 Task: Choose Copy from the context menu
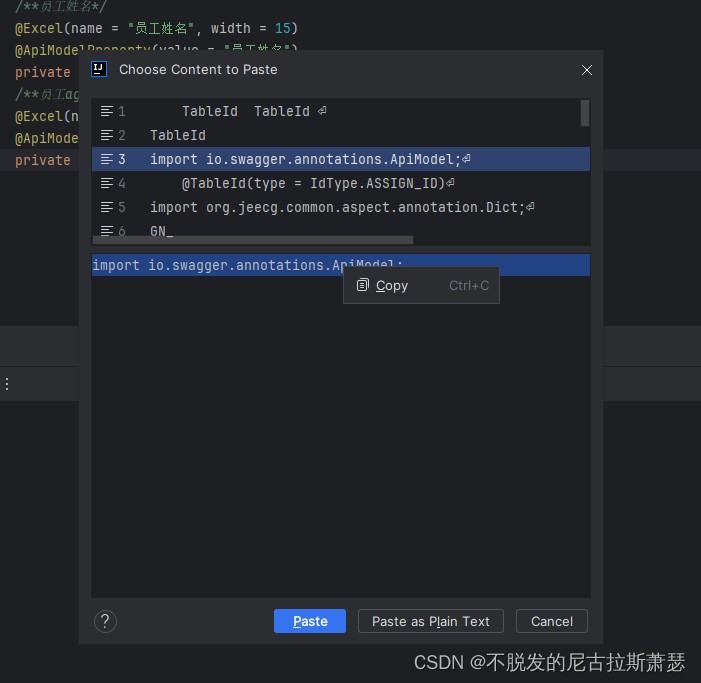click(421, 286)
